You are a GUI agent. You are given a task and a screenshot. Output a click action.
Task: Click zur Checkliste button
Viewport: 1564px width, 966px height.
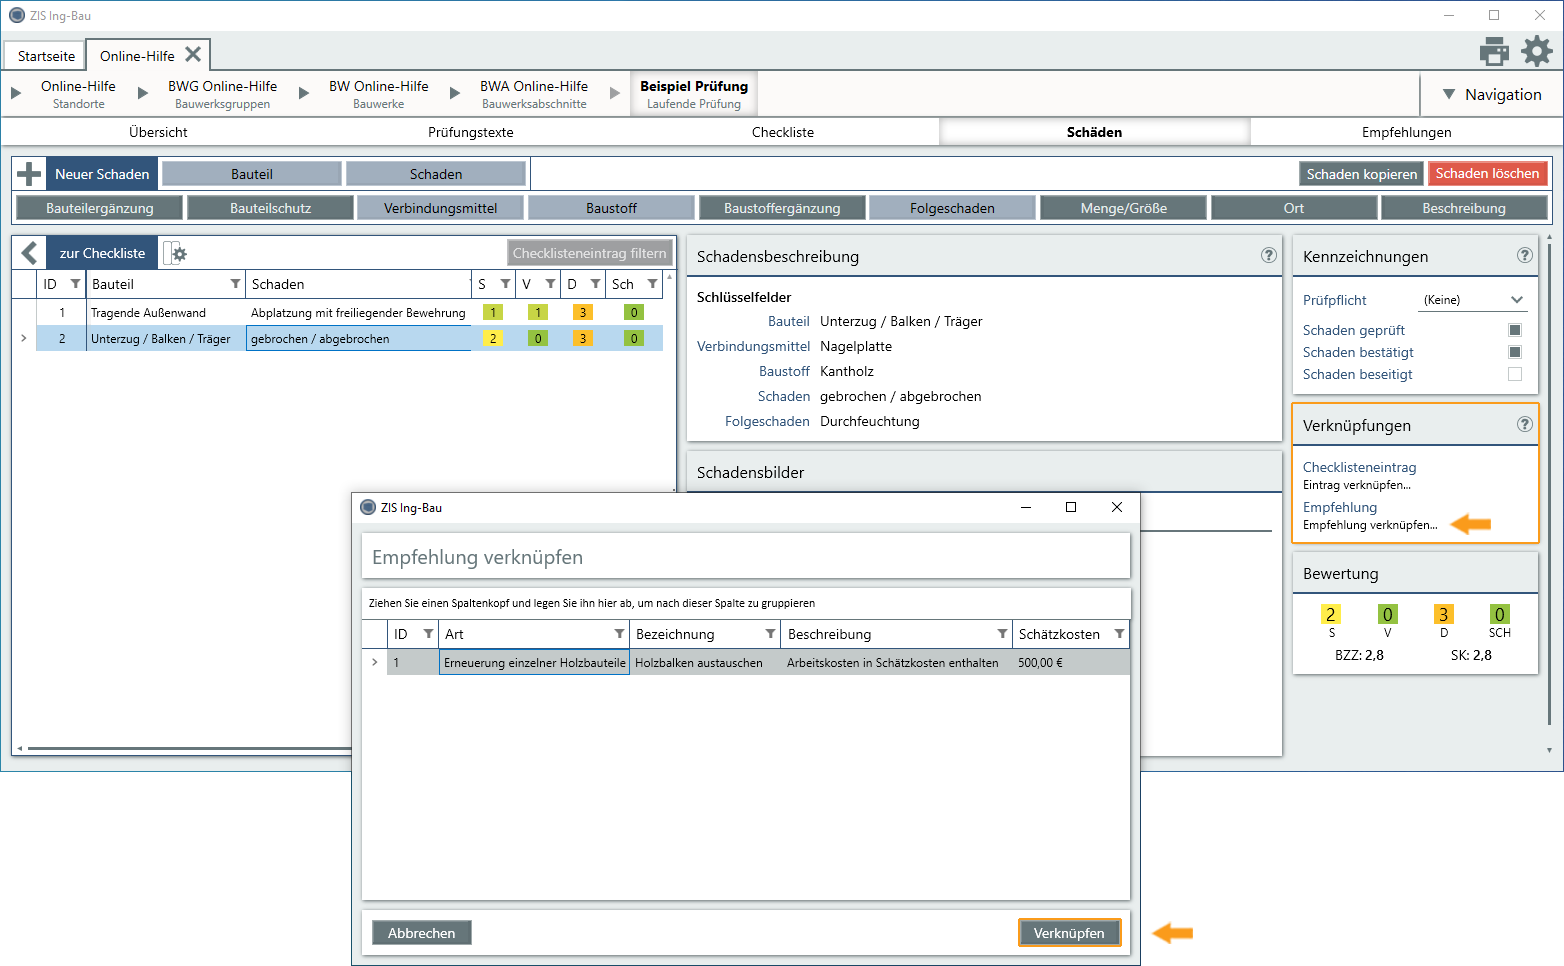102,253
